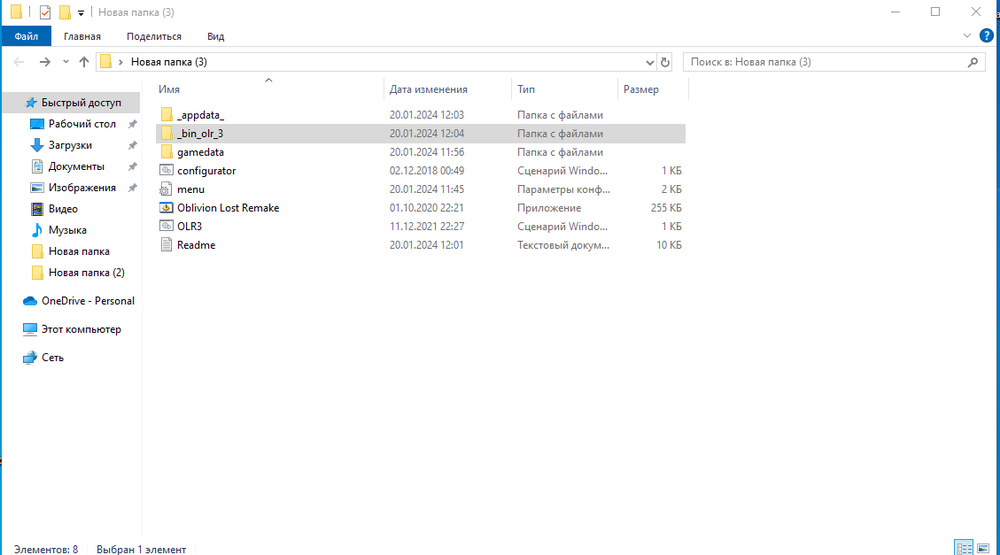This screenshot has height=555, width=1000.
Task: Open the Music sidebar item
Action: tap(67, 230)
